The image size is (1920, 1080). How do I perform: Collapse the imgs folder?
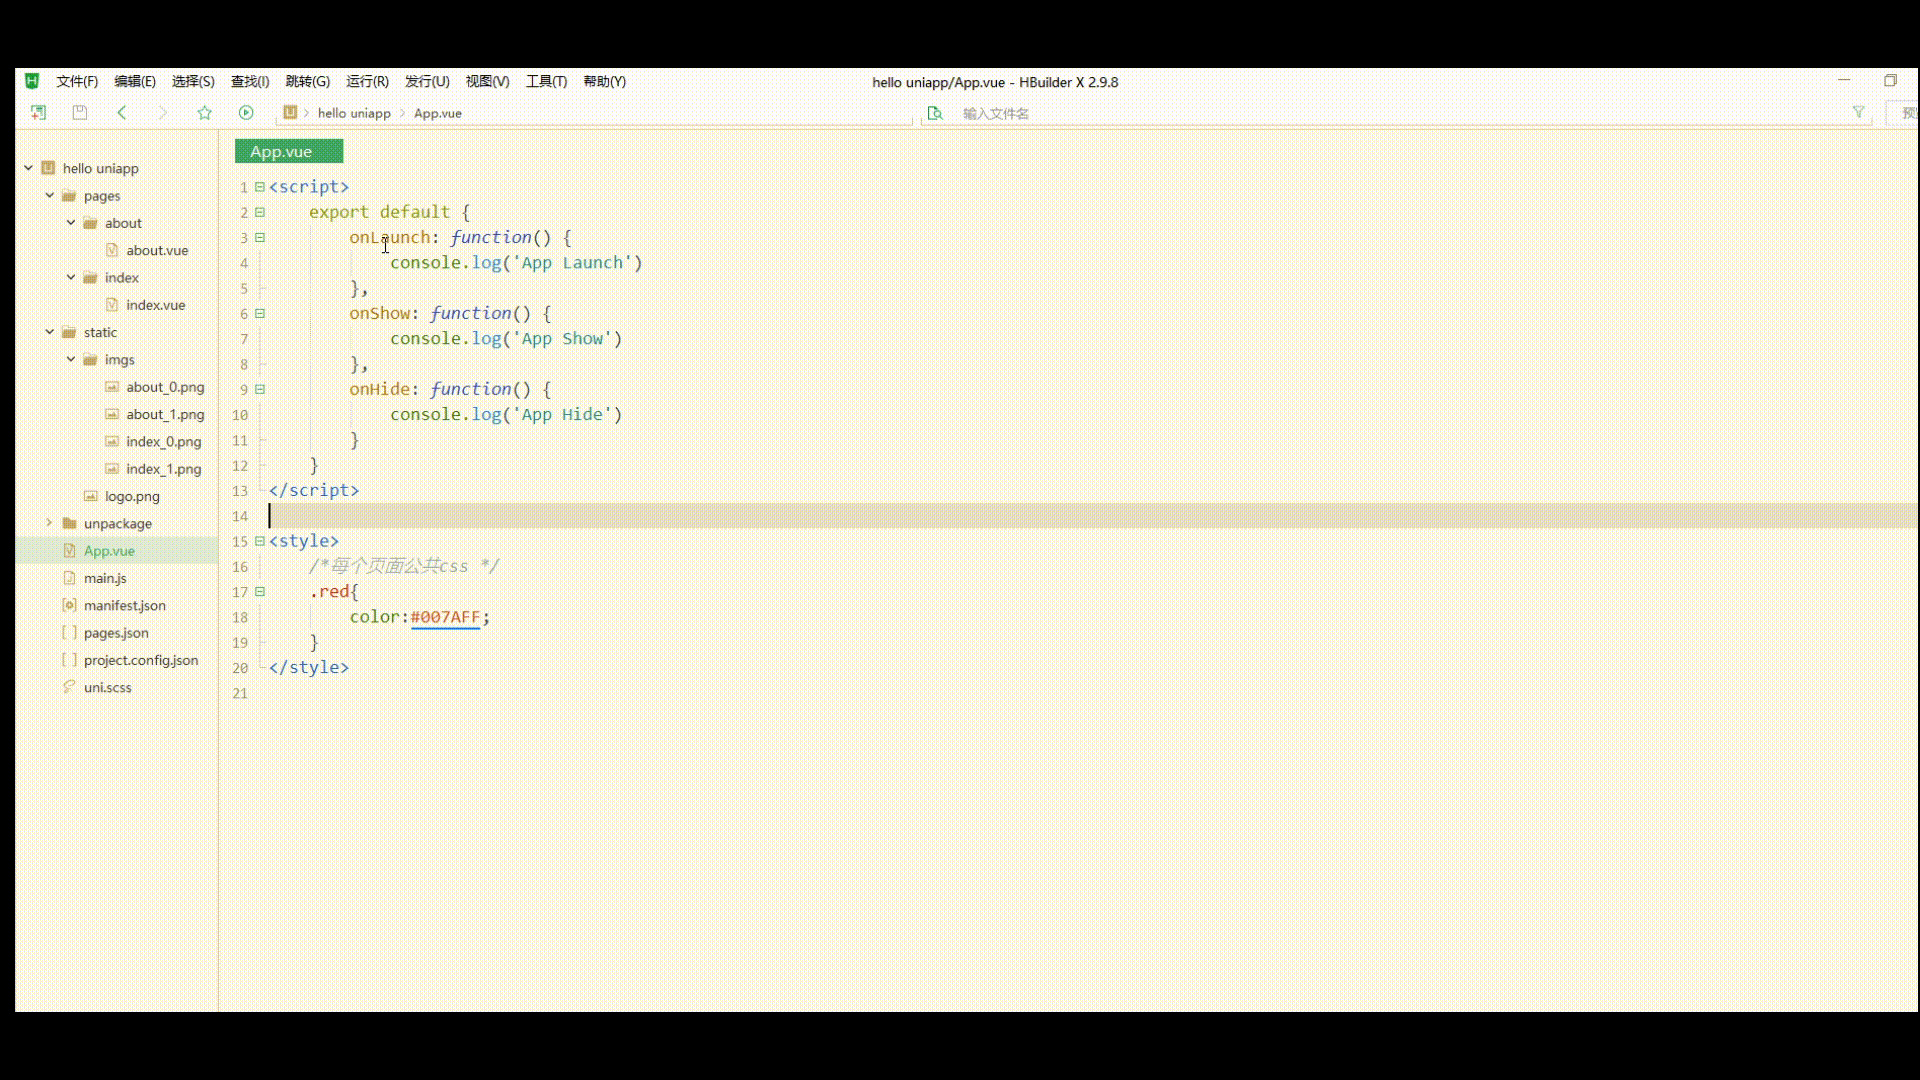(71, 359)
